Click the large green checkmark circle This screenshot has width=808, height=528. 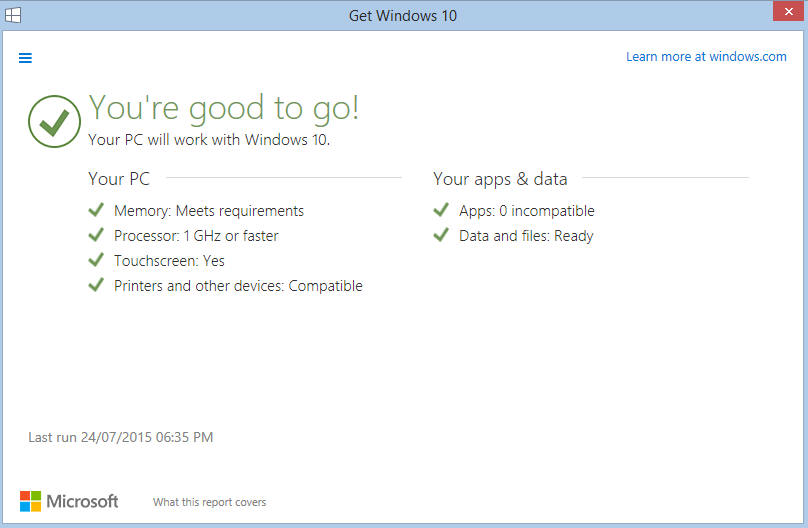point(54,122)
